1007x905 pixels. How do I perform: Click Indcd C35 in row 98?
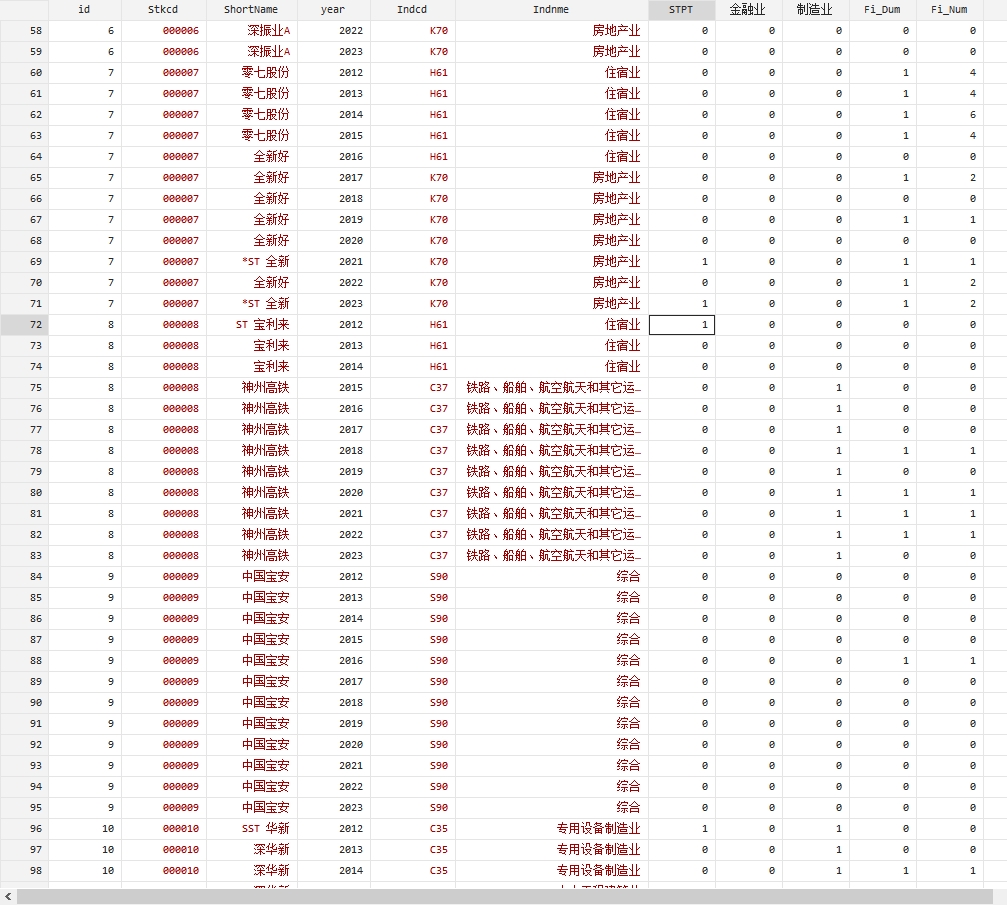click(439, 871)
